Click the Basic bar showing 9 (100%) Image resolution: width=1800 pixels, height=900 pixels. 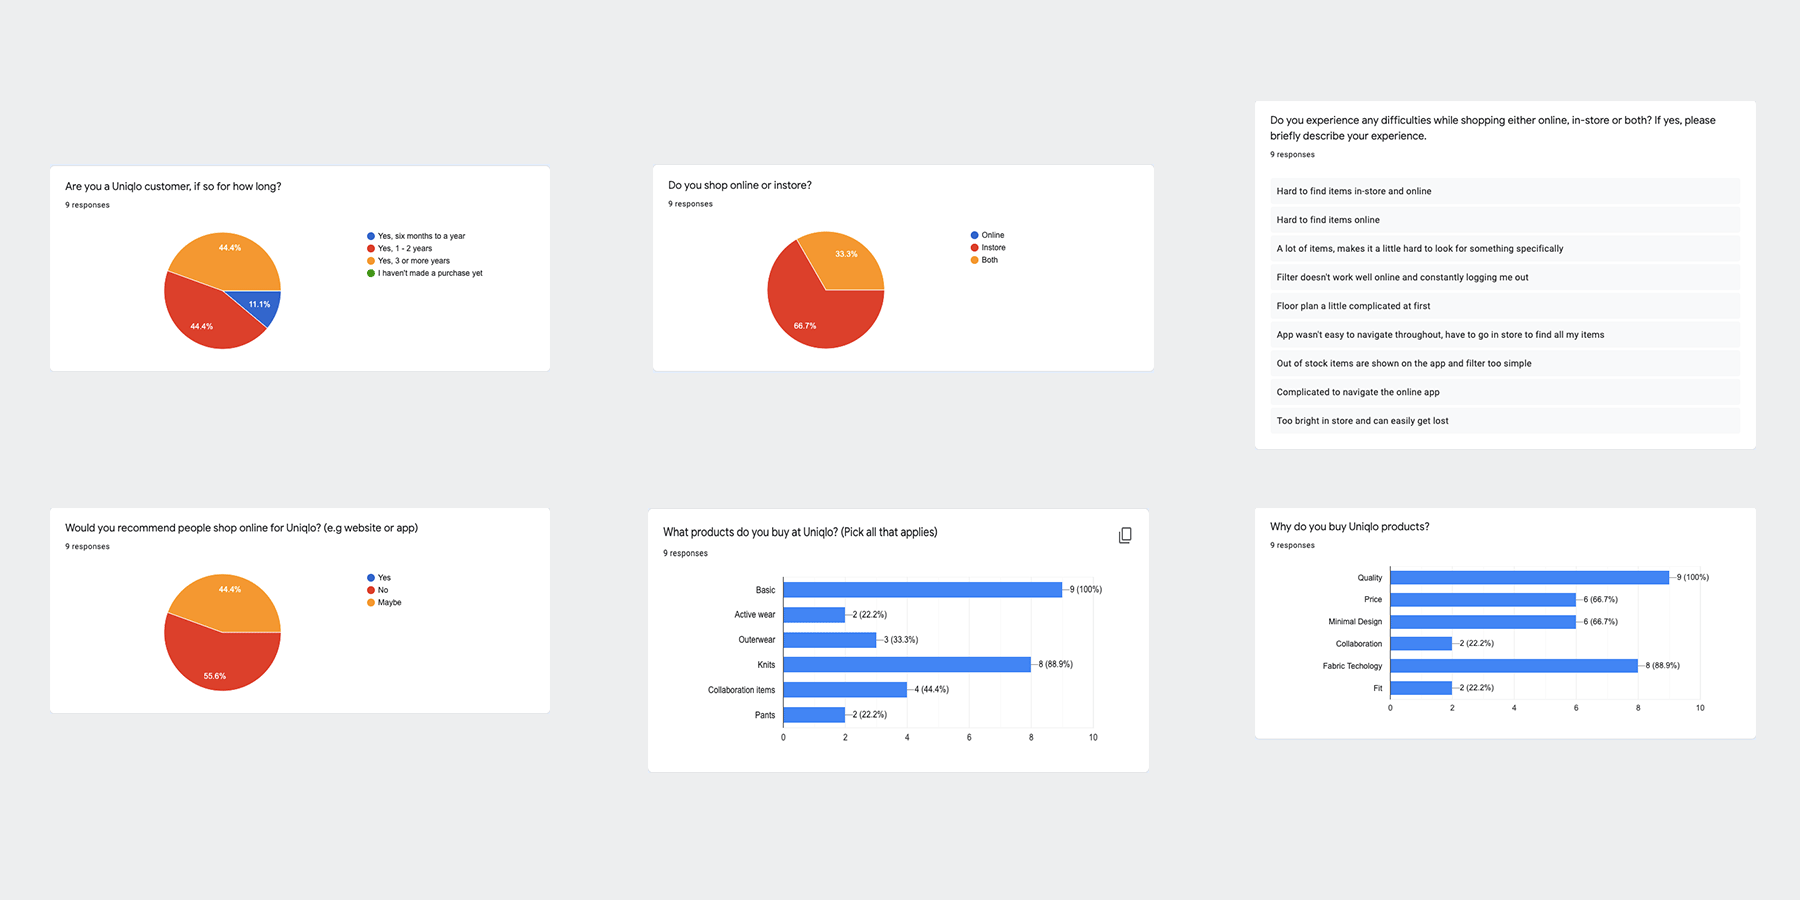click(920, 589)
